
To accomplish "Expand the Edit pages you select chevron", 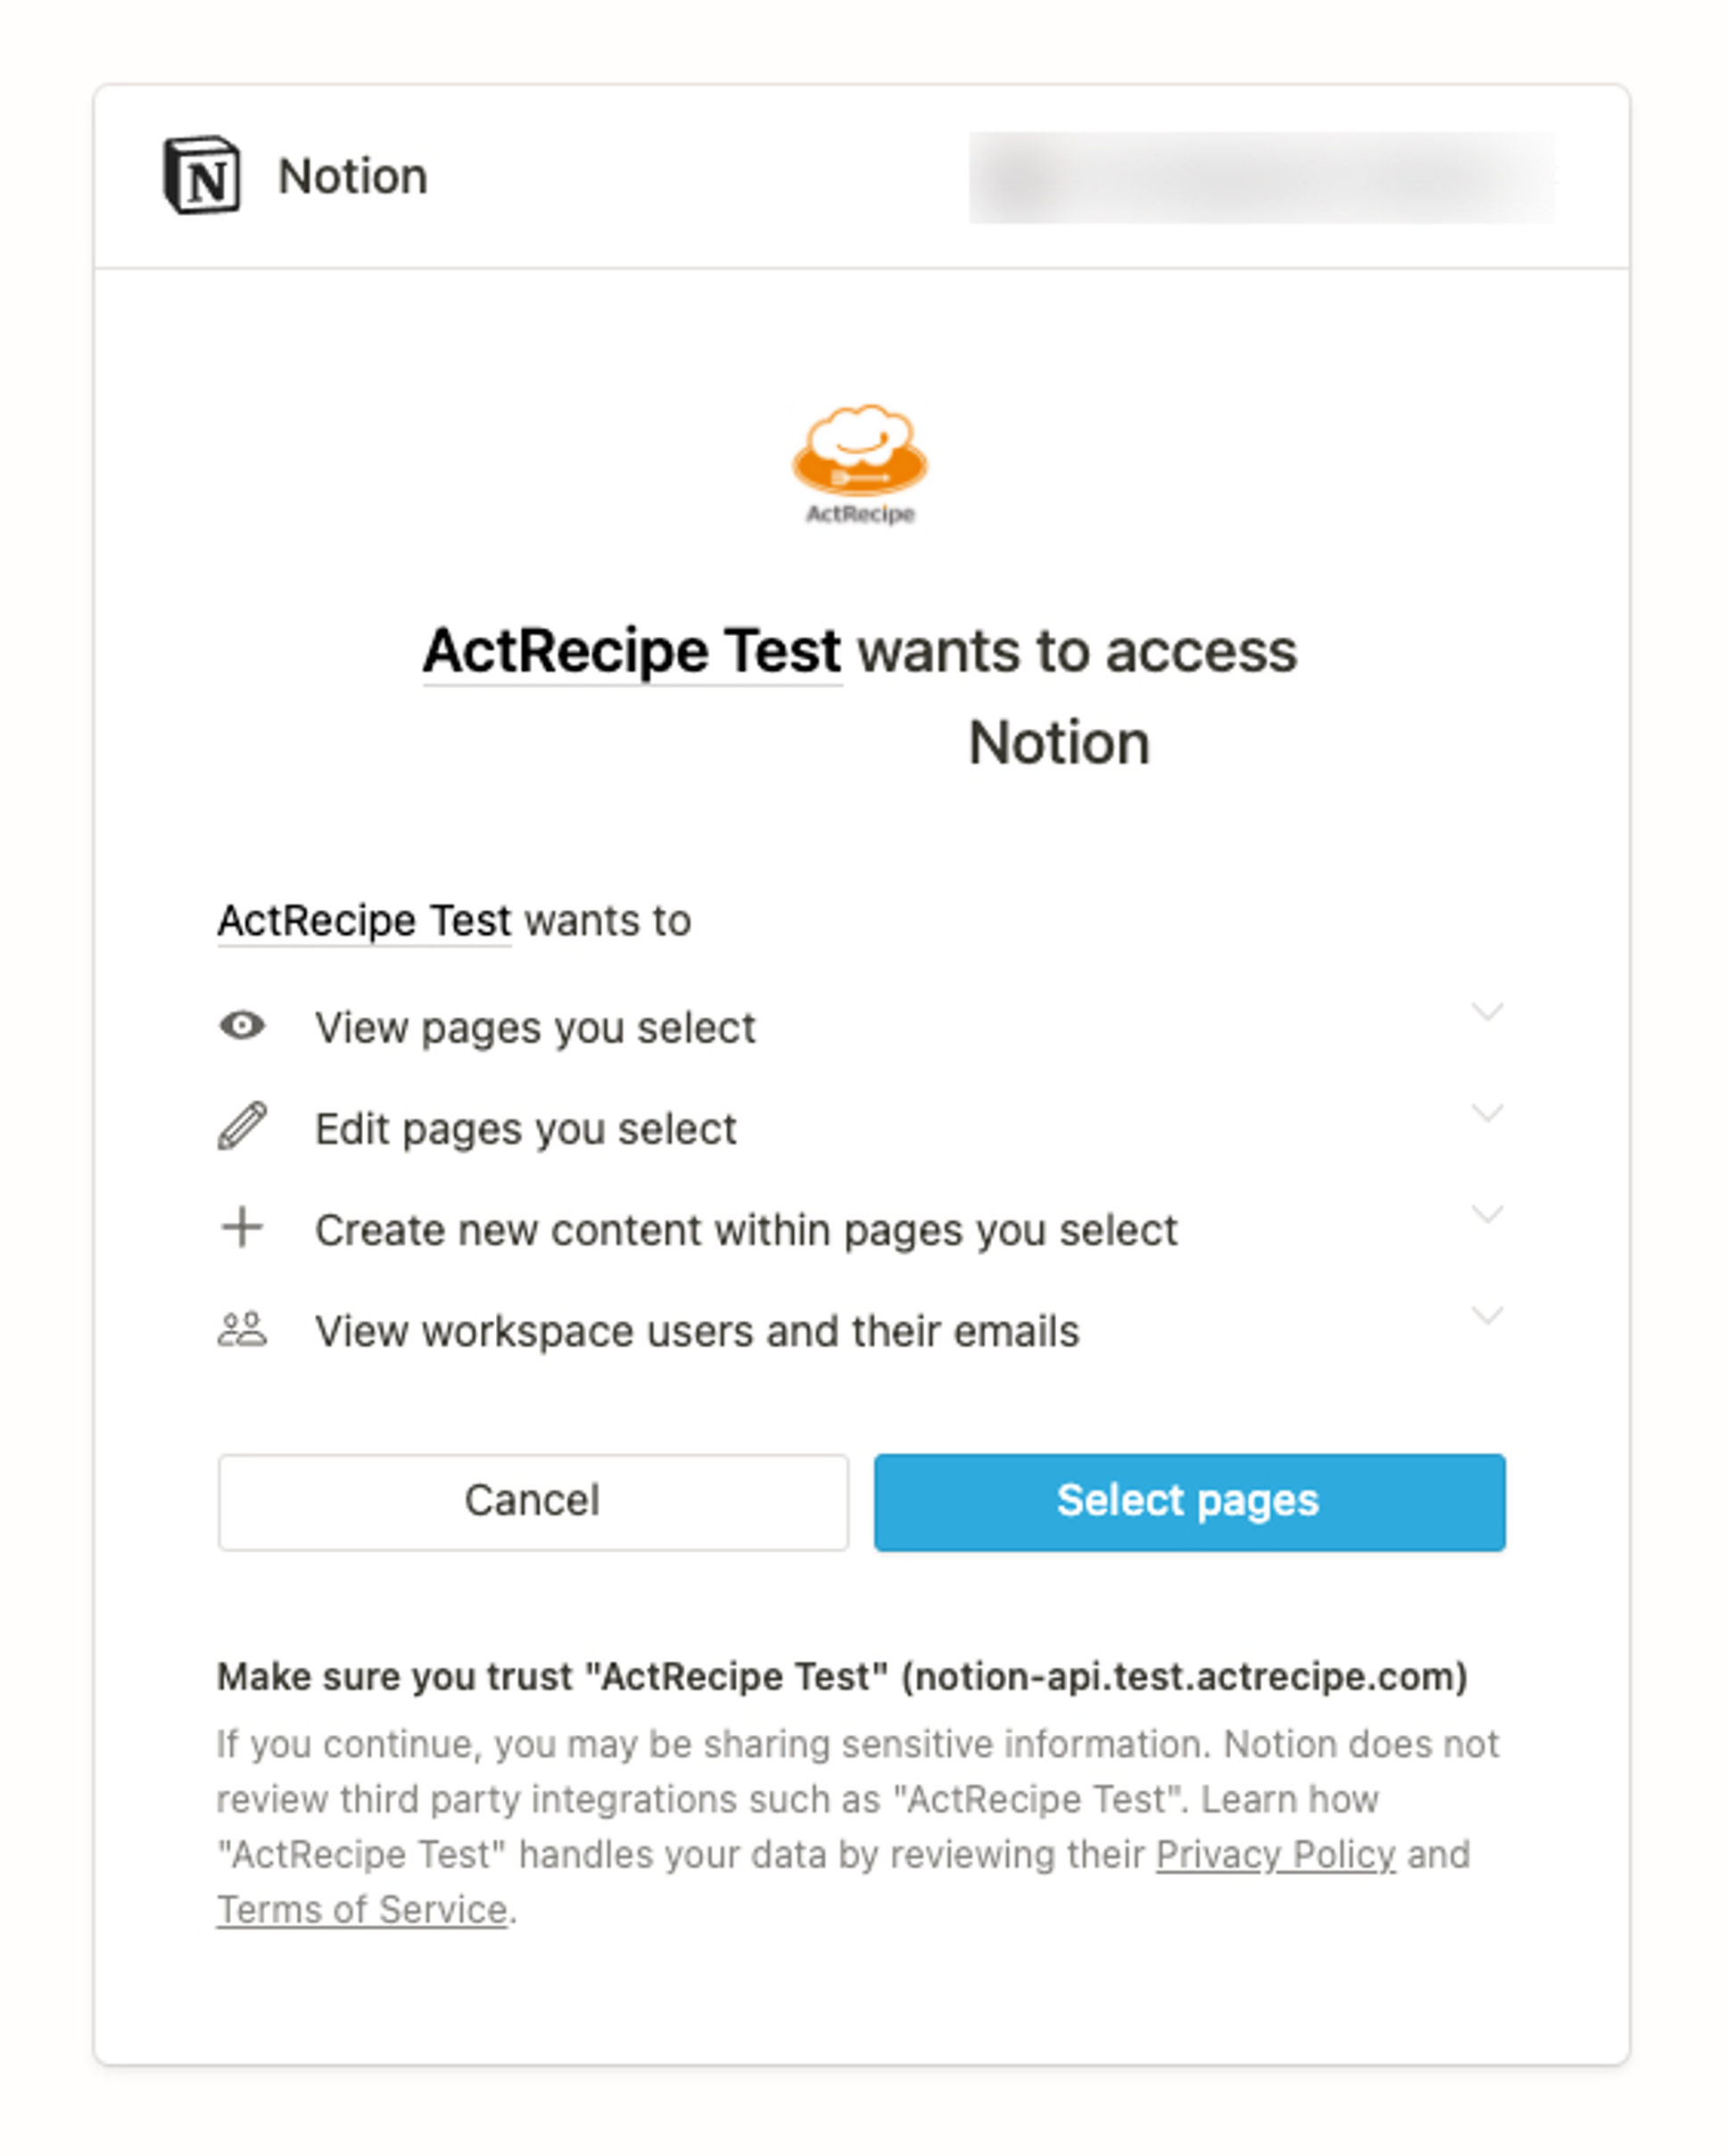I will [1488, 1113].
